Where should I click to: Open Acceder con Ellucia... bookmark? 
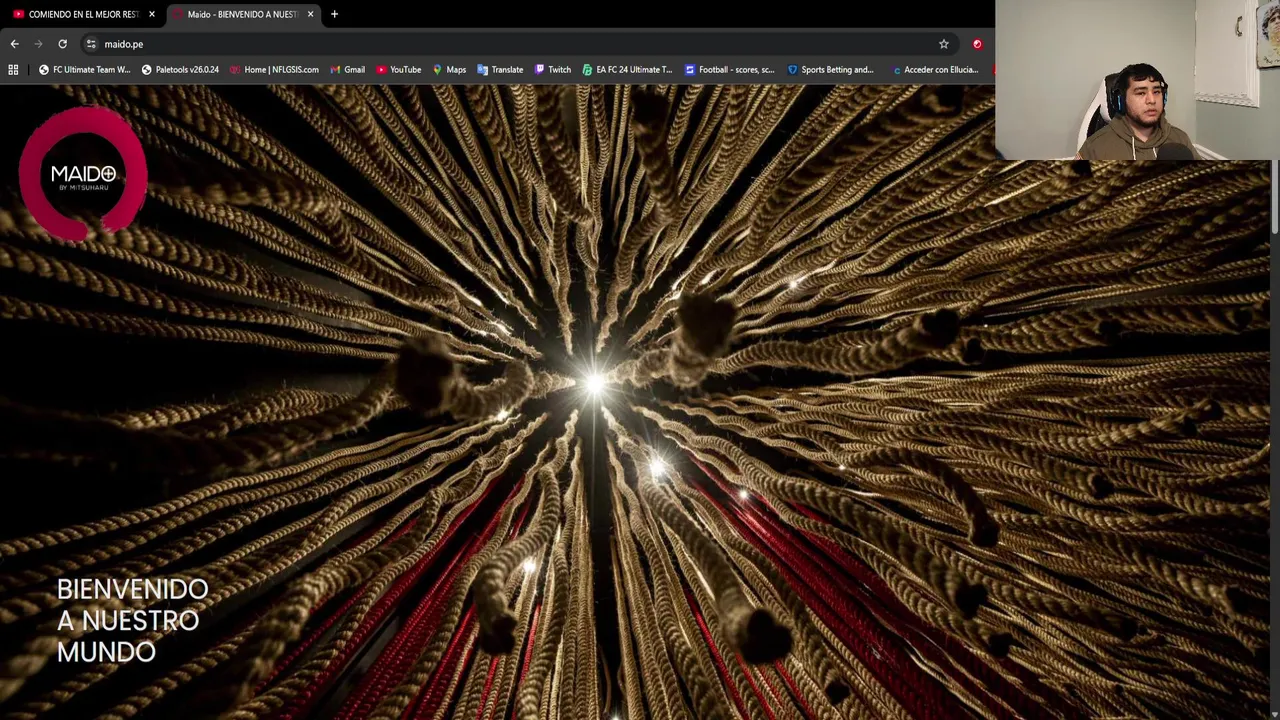pyautogui.click(x=934, y=70)
